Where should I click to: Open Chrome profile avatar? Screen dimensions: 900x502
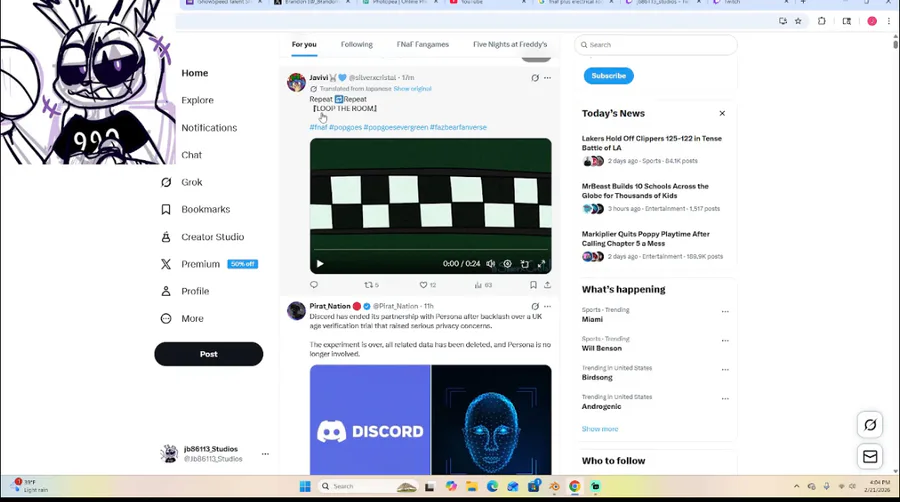coord(872,21)
